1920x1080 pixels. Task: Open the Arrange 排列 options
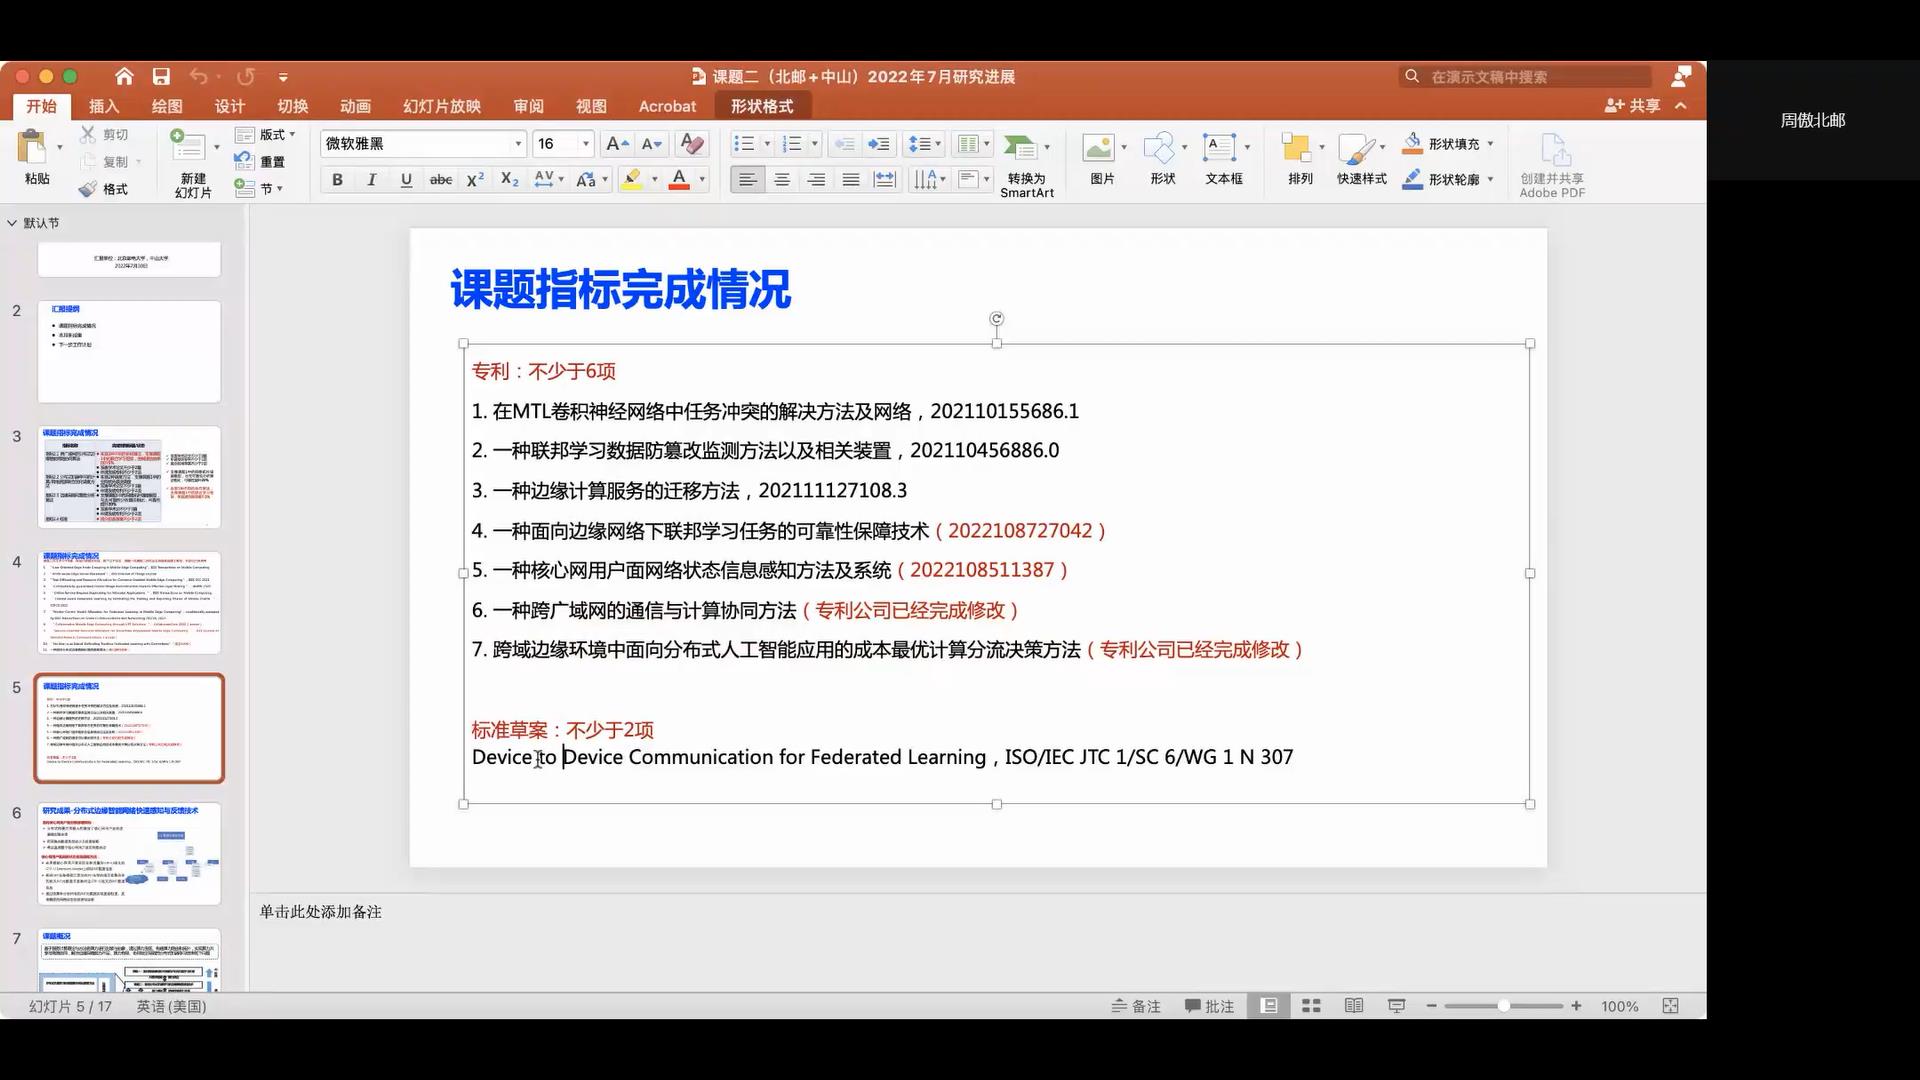point(1300,160)
